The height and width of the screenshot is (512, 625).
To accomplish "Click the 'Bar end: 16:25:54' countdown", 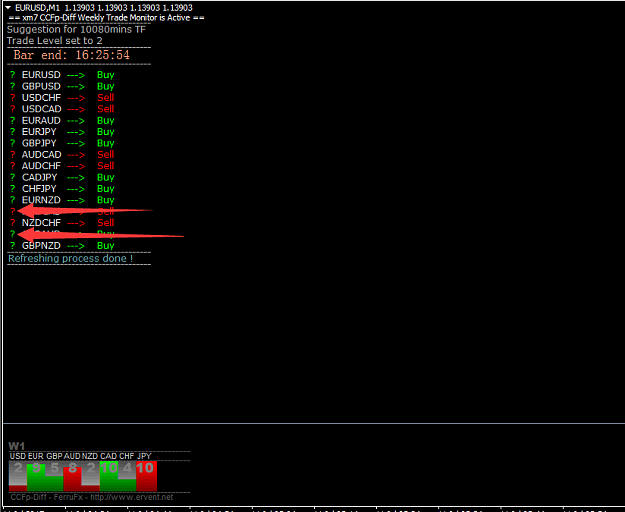I will [72, 55].
